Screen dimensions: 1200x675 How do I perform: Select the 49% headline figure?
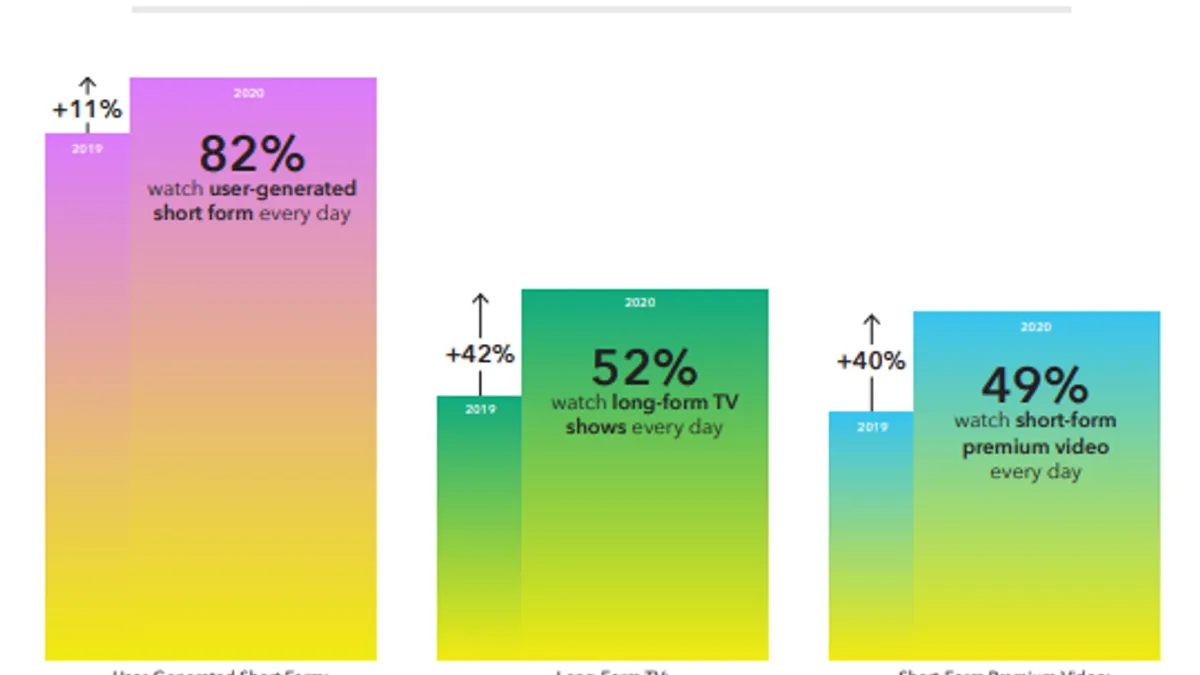(x=1034, y=385)
